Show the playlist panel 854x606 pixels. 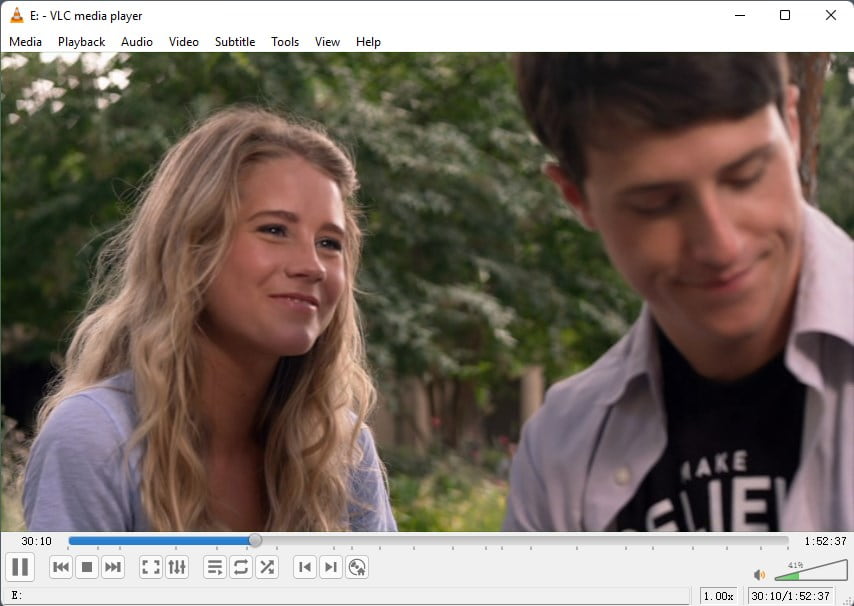click(215, 567)
